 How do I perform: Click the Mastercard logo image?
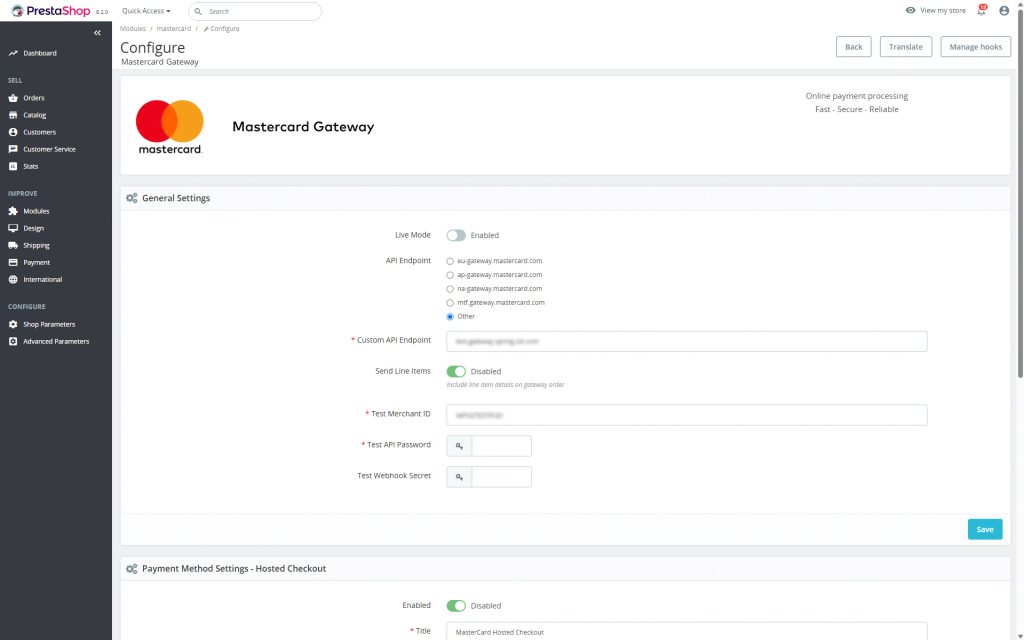pyautogui.click(x=170, y=127)
